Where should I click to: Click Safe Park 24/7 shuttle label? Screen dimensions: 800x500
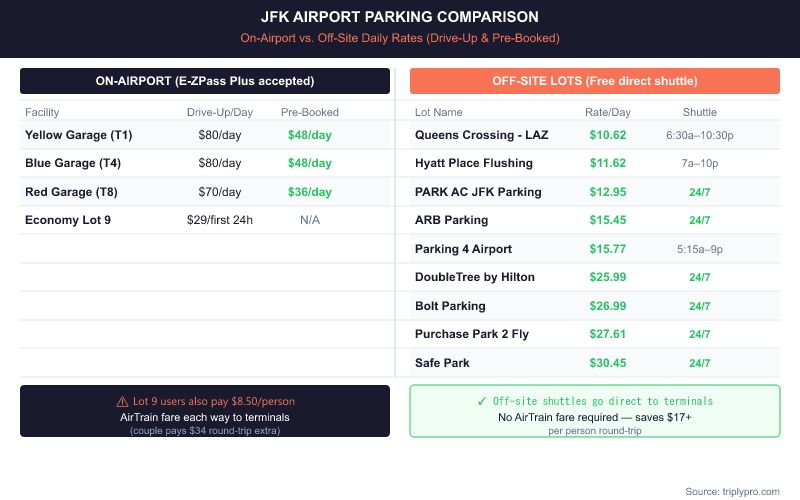pyautogui.click(x=700, y=362)
